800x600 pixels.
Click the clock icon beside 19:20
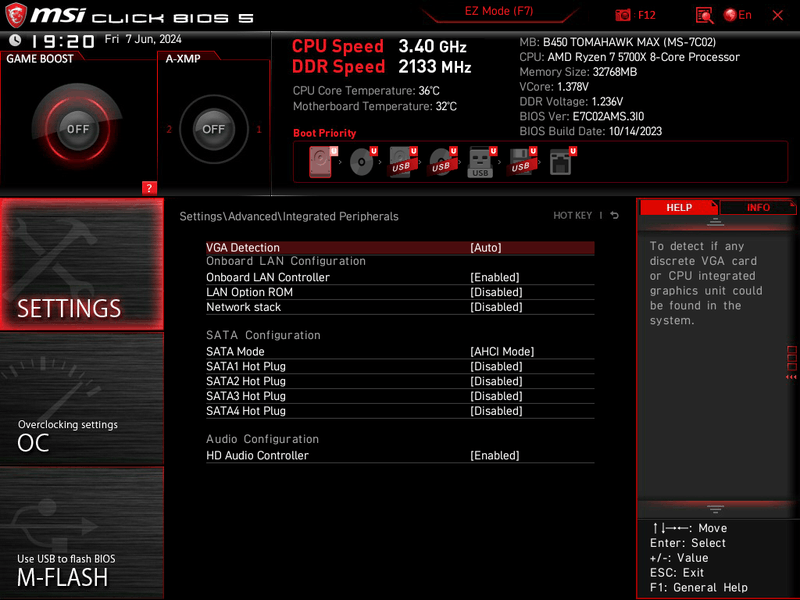(x=15, y=40)
